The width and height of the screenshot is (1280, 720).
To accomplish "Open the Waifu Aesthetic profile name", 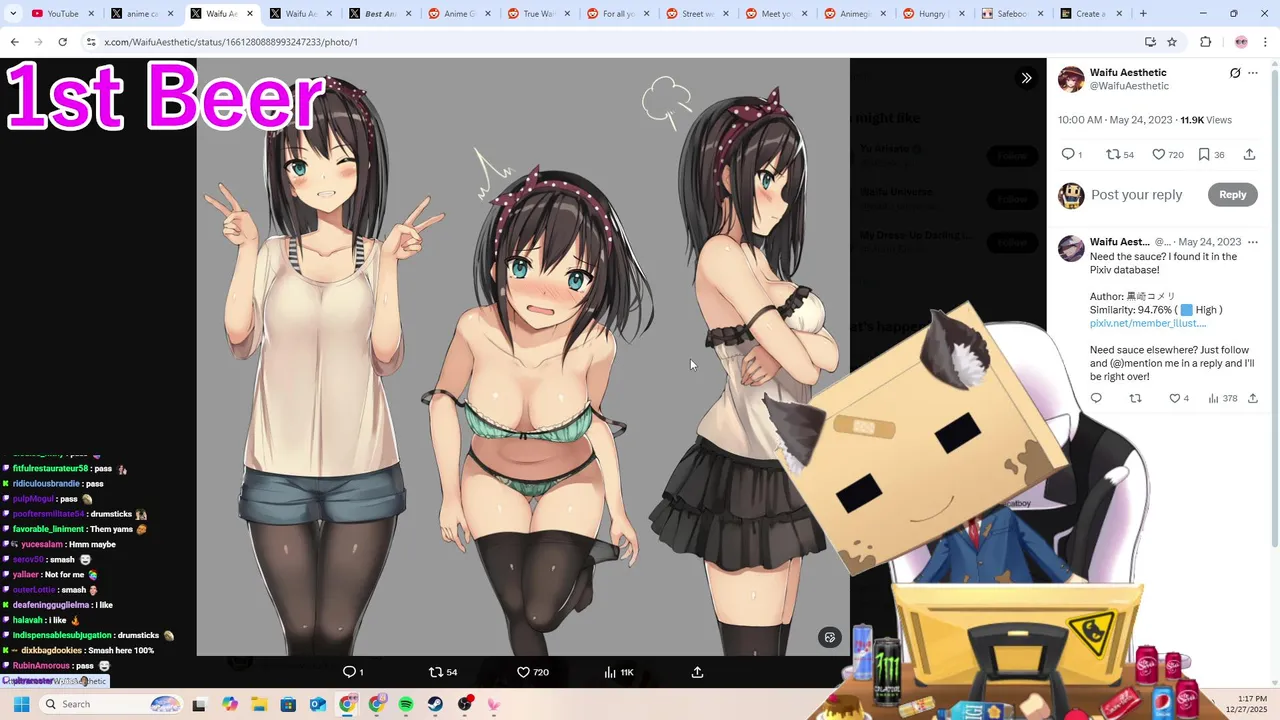I will tap(1128, 73).
